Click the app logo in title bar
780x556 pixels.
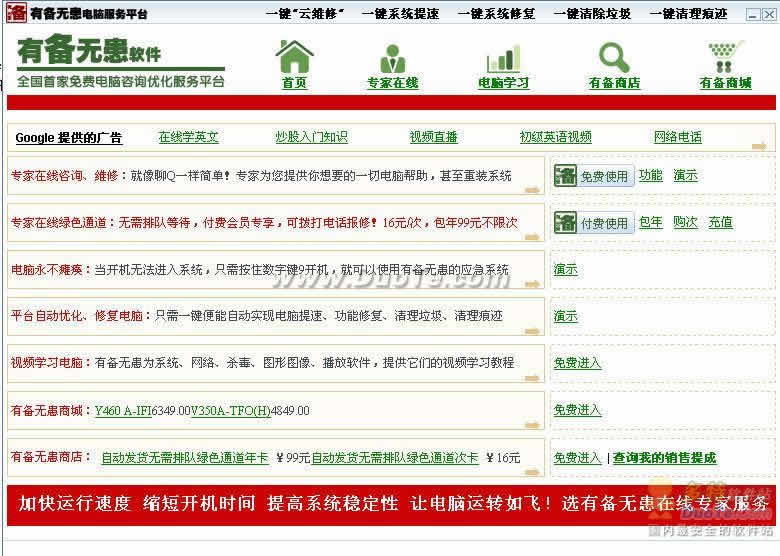pyautogui.click(x=16, y=12)
